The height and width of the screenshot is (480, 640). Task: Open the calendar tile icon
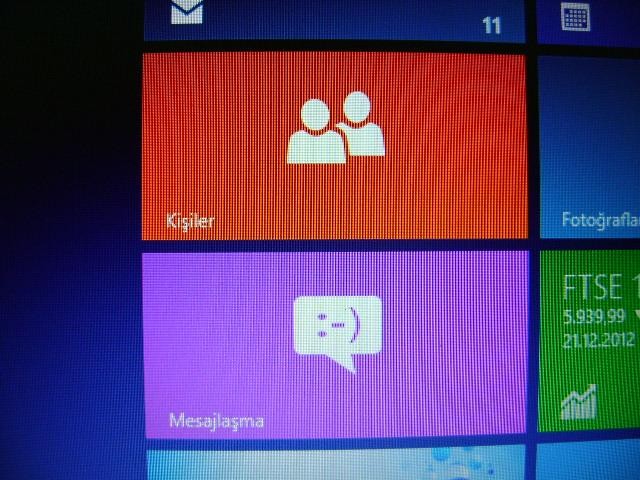576,16
